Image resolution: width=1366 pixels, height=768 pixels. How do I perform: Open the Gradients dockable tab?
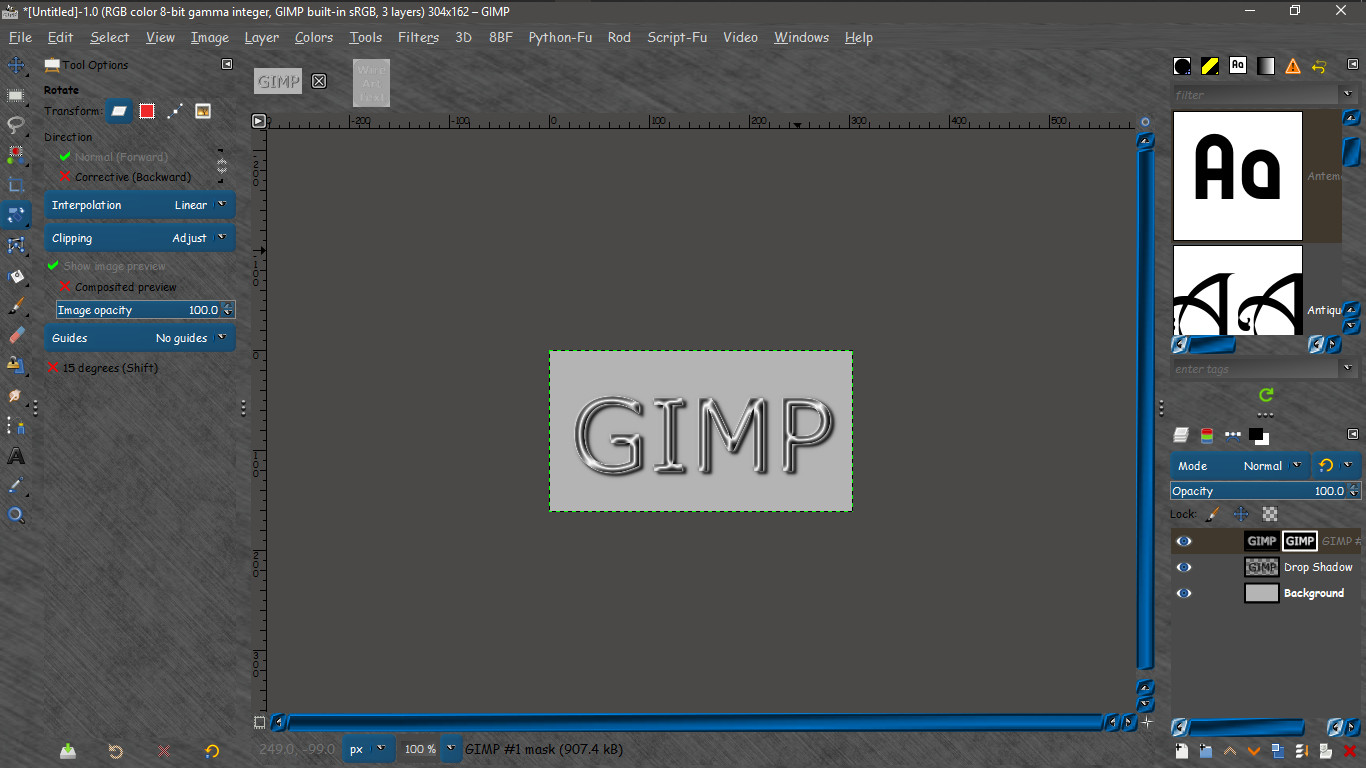[1266, 66]
